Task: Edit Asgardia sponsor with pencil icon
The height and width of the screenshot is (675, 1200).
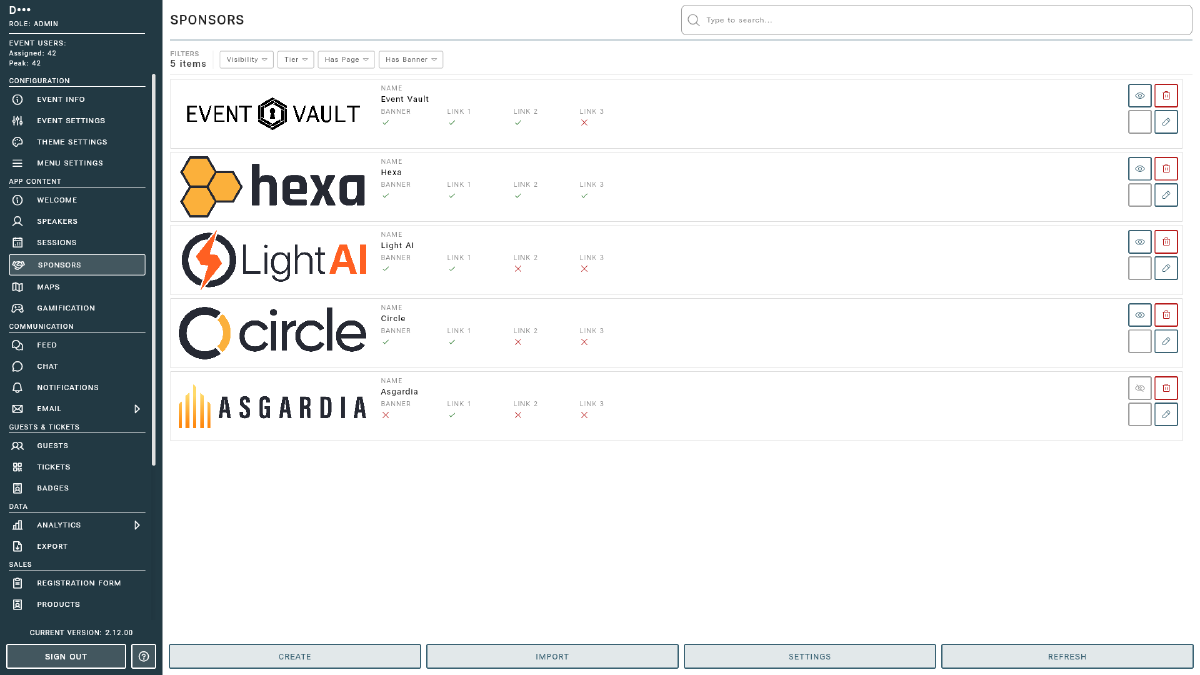Action: point(1166,414)
